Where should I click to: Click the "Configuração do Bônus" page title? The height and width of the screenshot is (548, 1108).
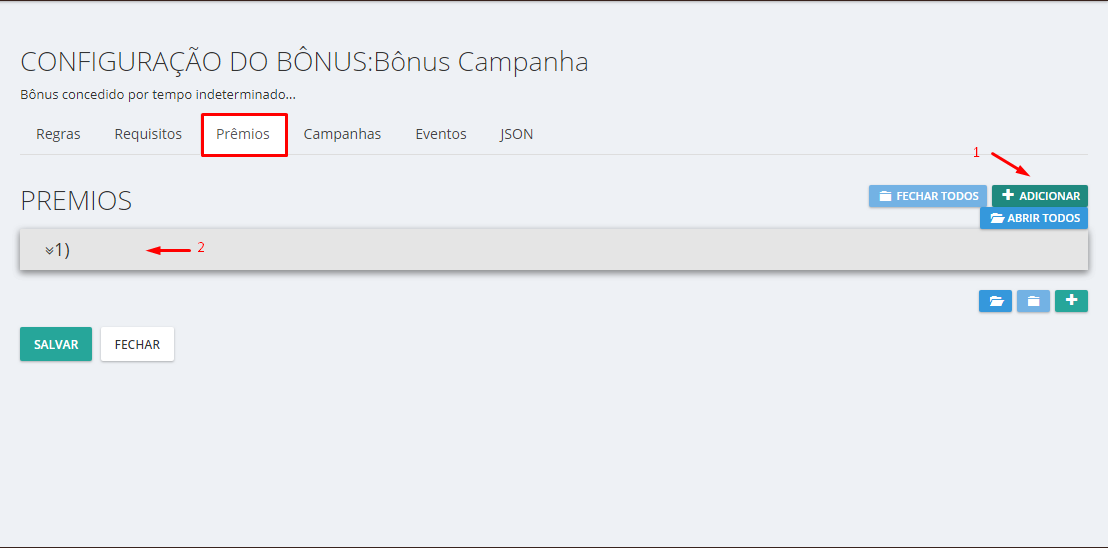[x=304, y=62]
